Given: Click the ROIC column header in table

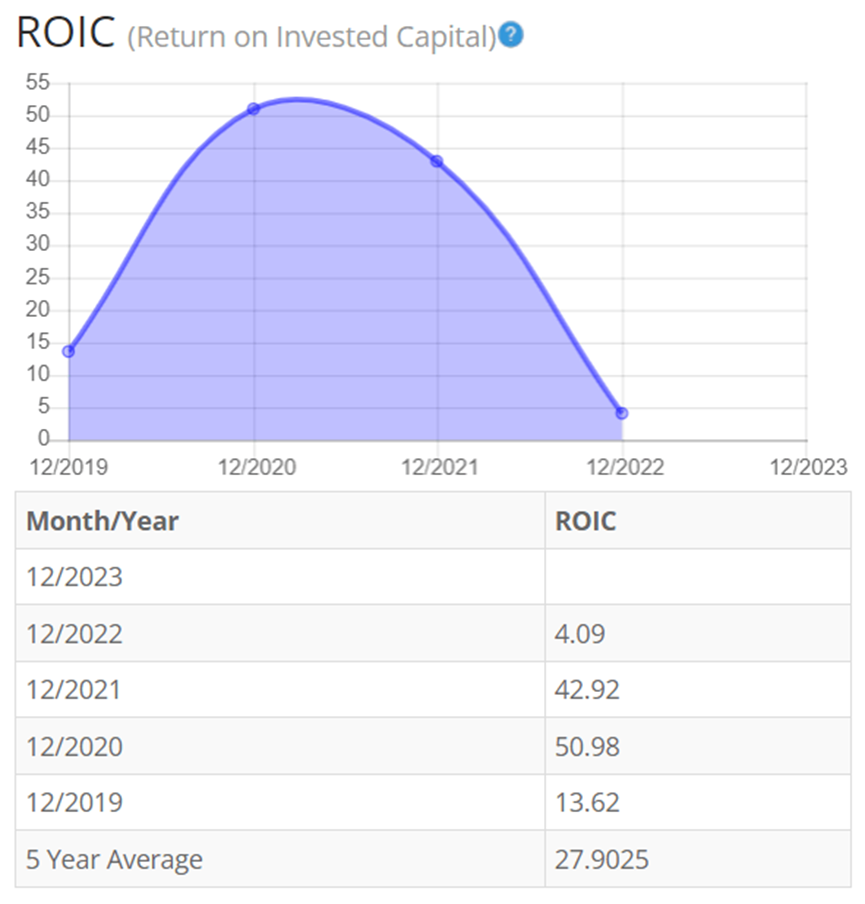Looking at the screenshot, I should coord(587,521).
